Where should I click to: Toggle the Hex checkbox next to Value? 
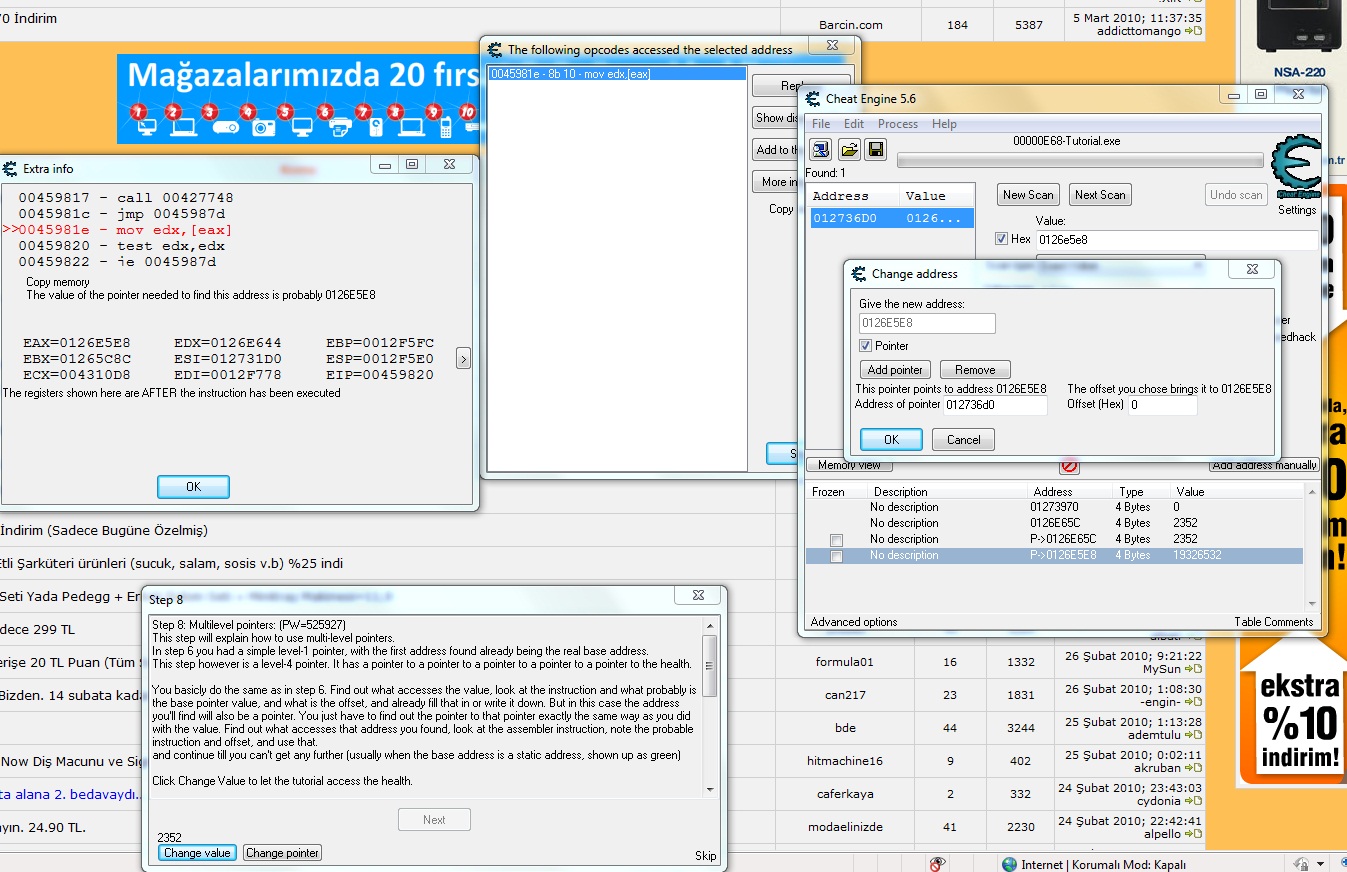pyautogui.click(x=1002, y=239)
